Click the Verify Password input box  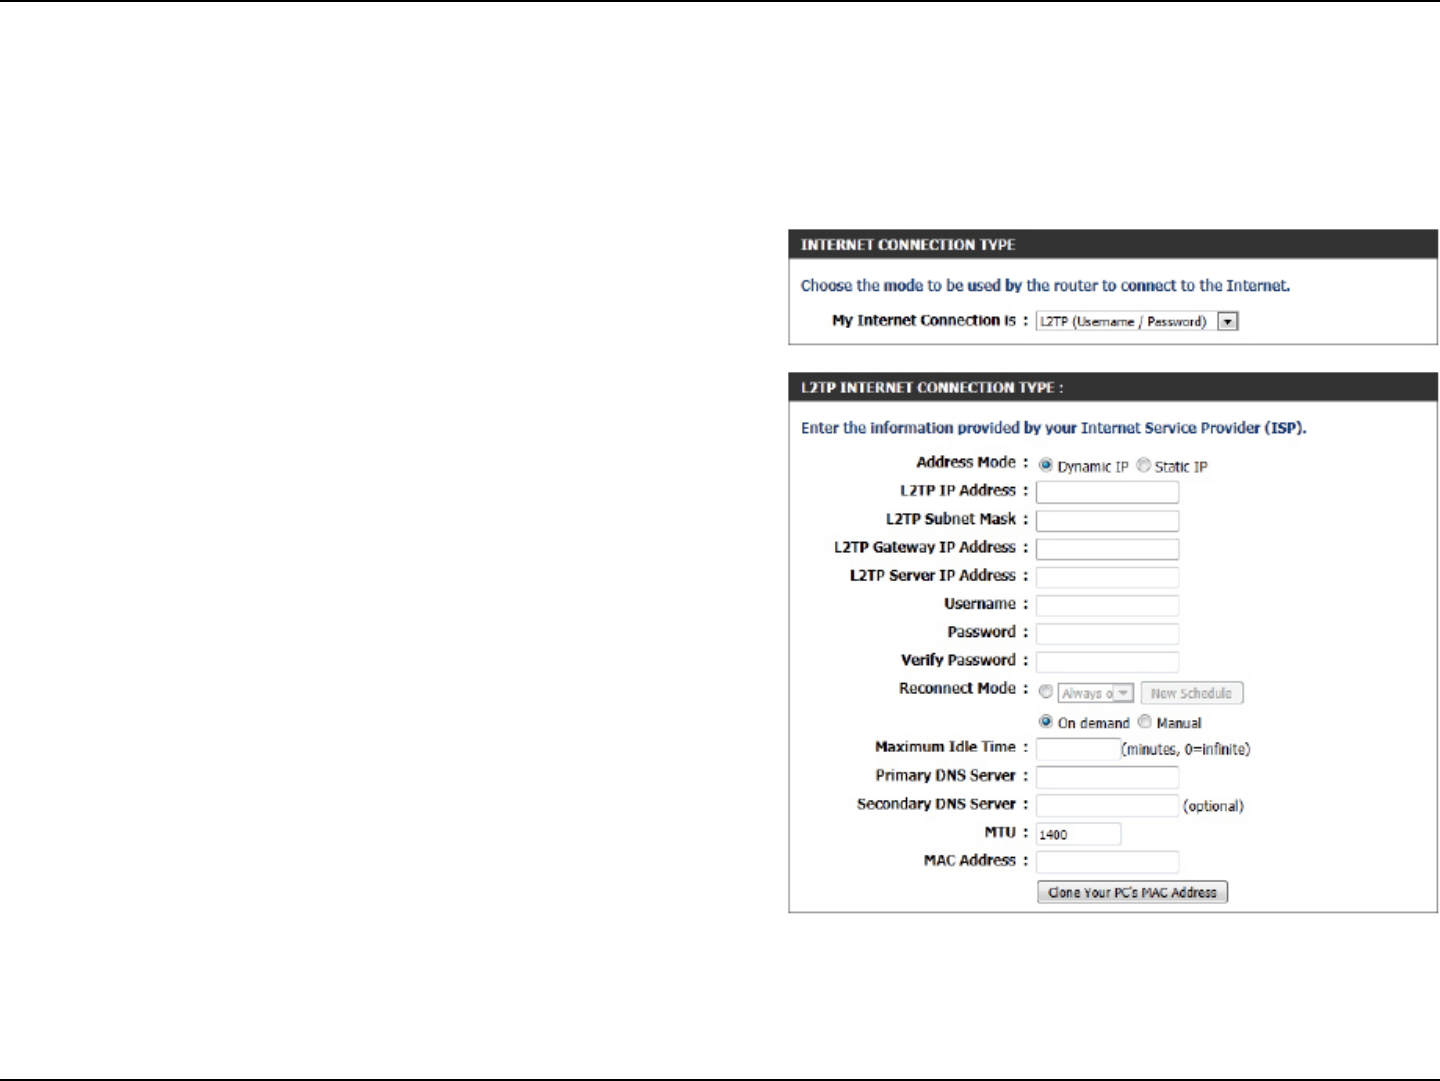1107,661
